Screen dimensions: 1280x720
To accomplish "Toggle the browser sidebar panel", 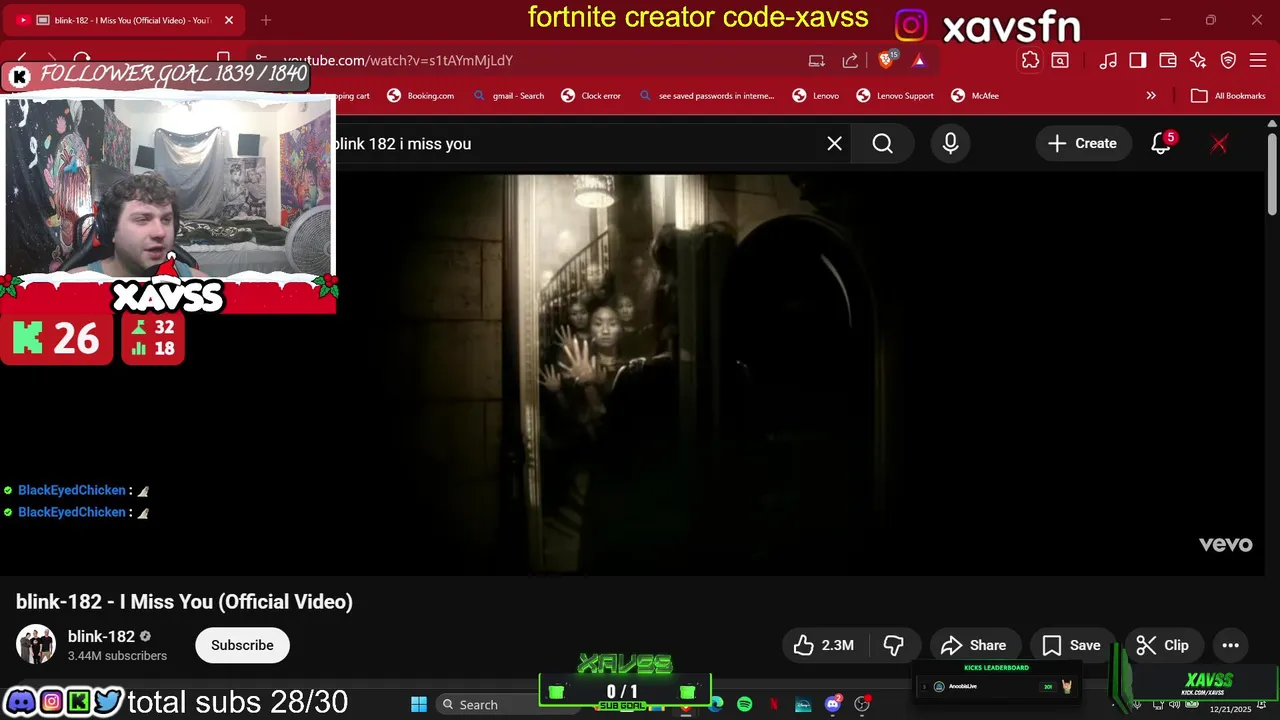I will [x=1138, y=60].
